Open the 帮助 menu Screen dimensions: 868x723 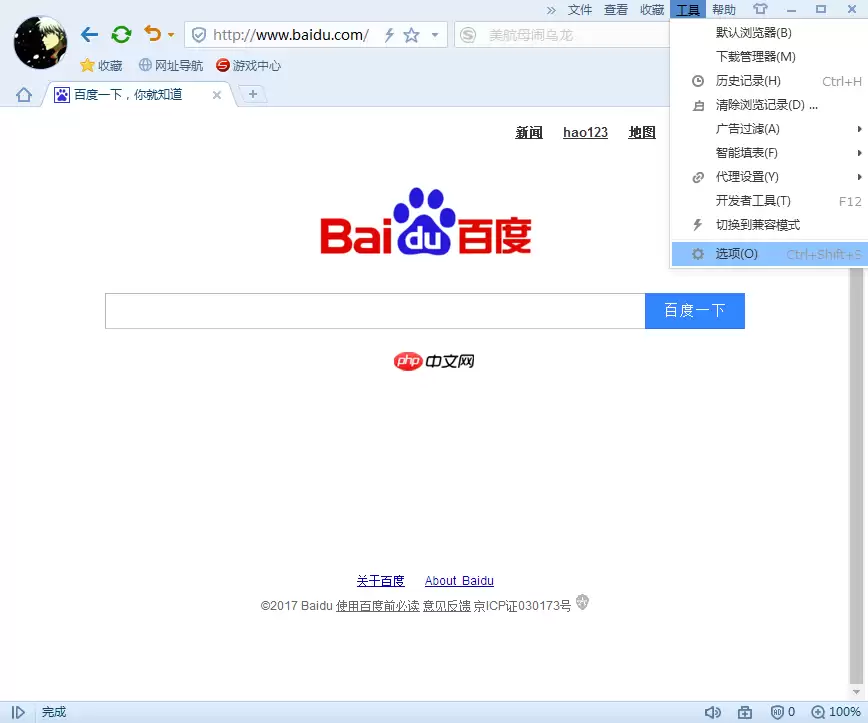tap(723, 9)
